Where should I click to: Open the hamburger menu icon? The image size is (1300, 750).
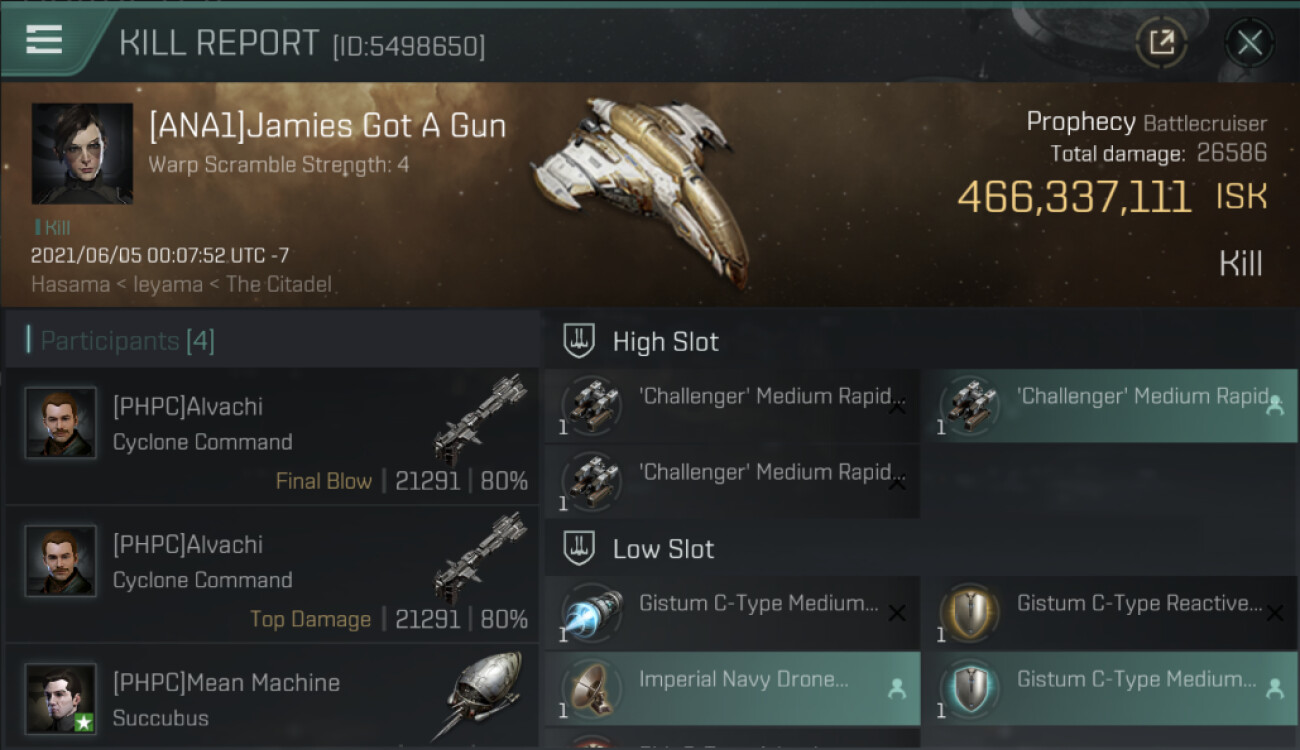click(x=44, y=40)
